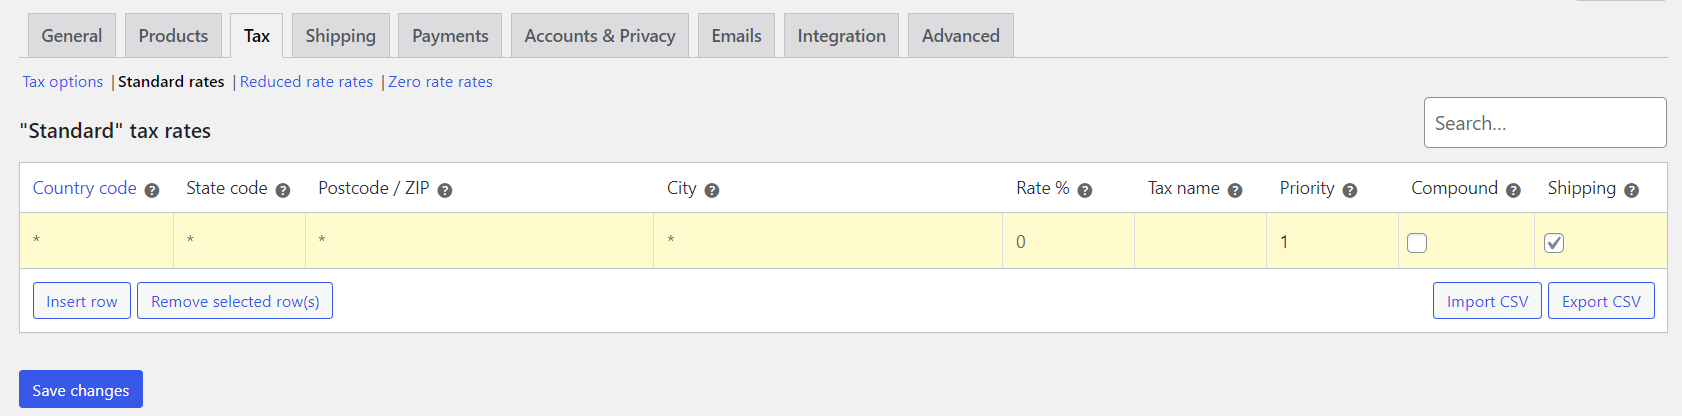This screenshot has height=416, width=1682.
Task: Click Save changes button
Action: 81,390
